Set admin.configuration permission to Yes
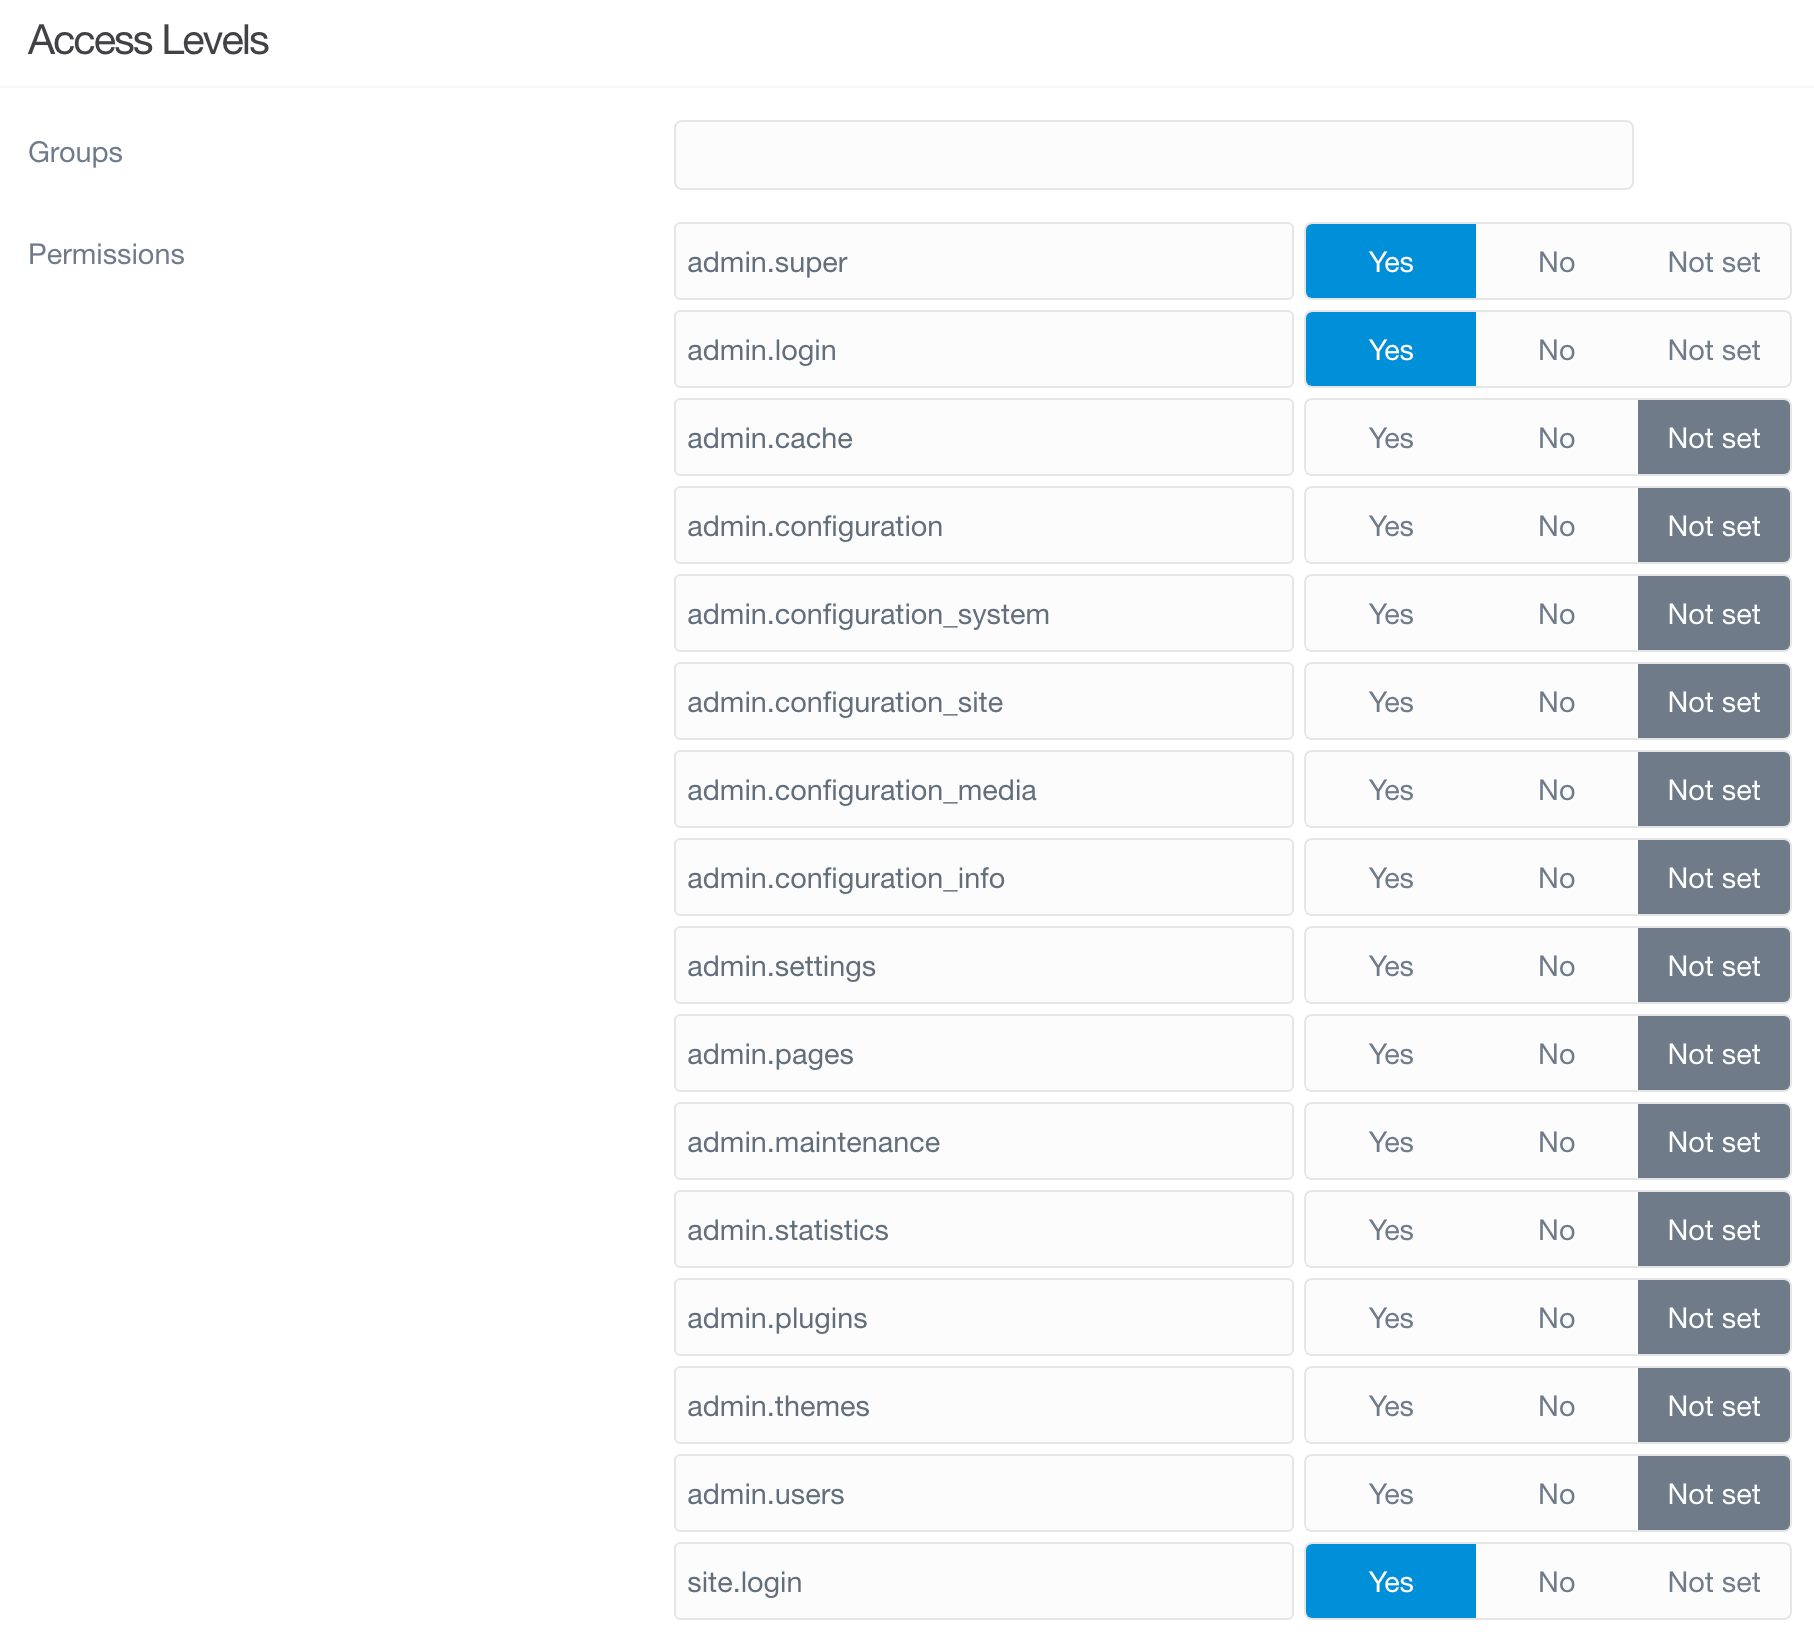The height and width of the screenshot is (1642, 1814). tap(1390, 525)
